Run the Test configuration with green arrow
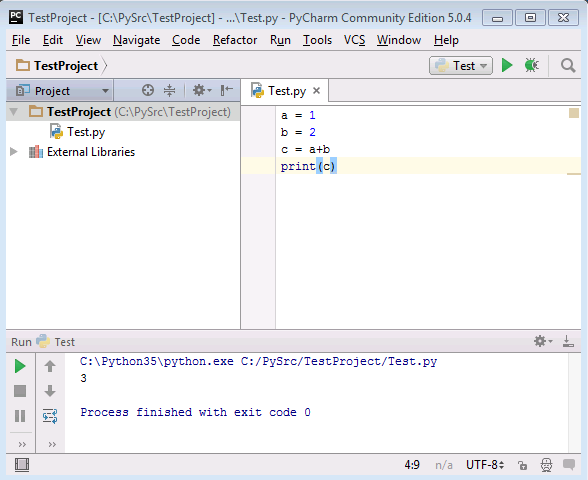Image resolution: width=588 pixels, height=480 pixels. [x=507, y=65]
